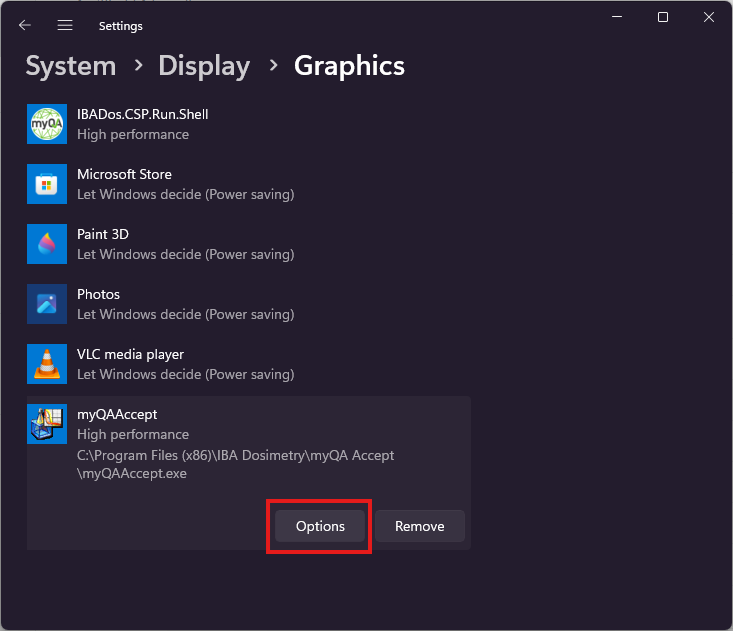Click the myQAAccept entry title
The image size is (733, 631).
coord(117,415)
